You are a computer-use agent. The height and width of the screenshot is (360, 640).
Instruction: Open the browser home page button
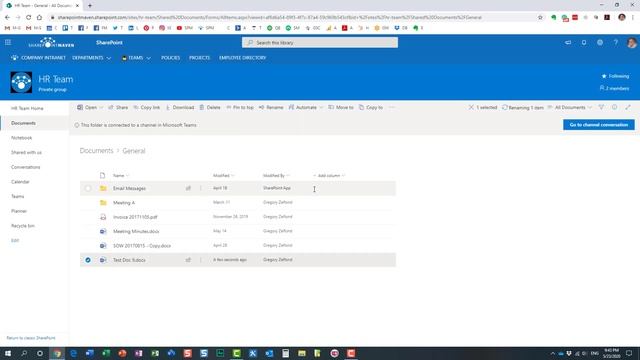39,17
